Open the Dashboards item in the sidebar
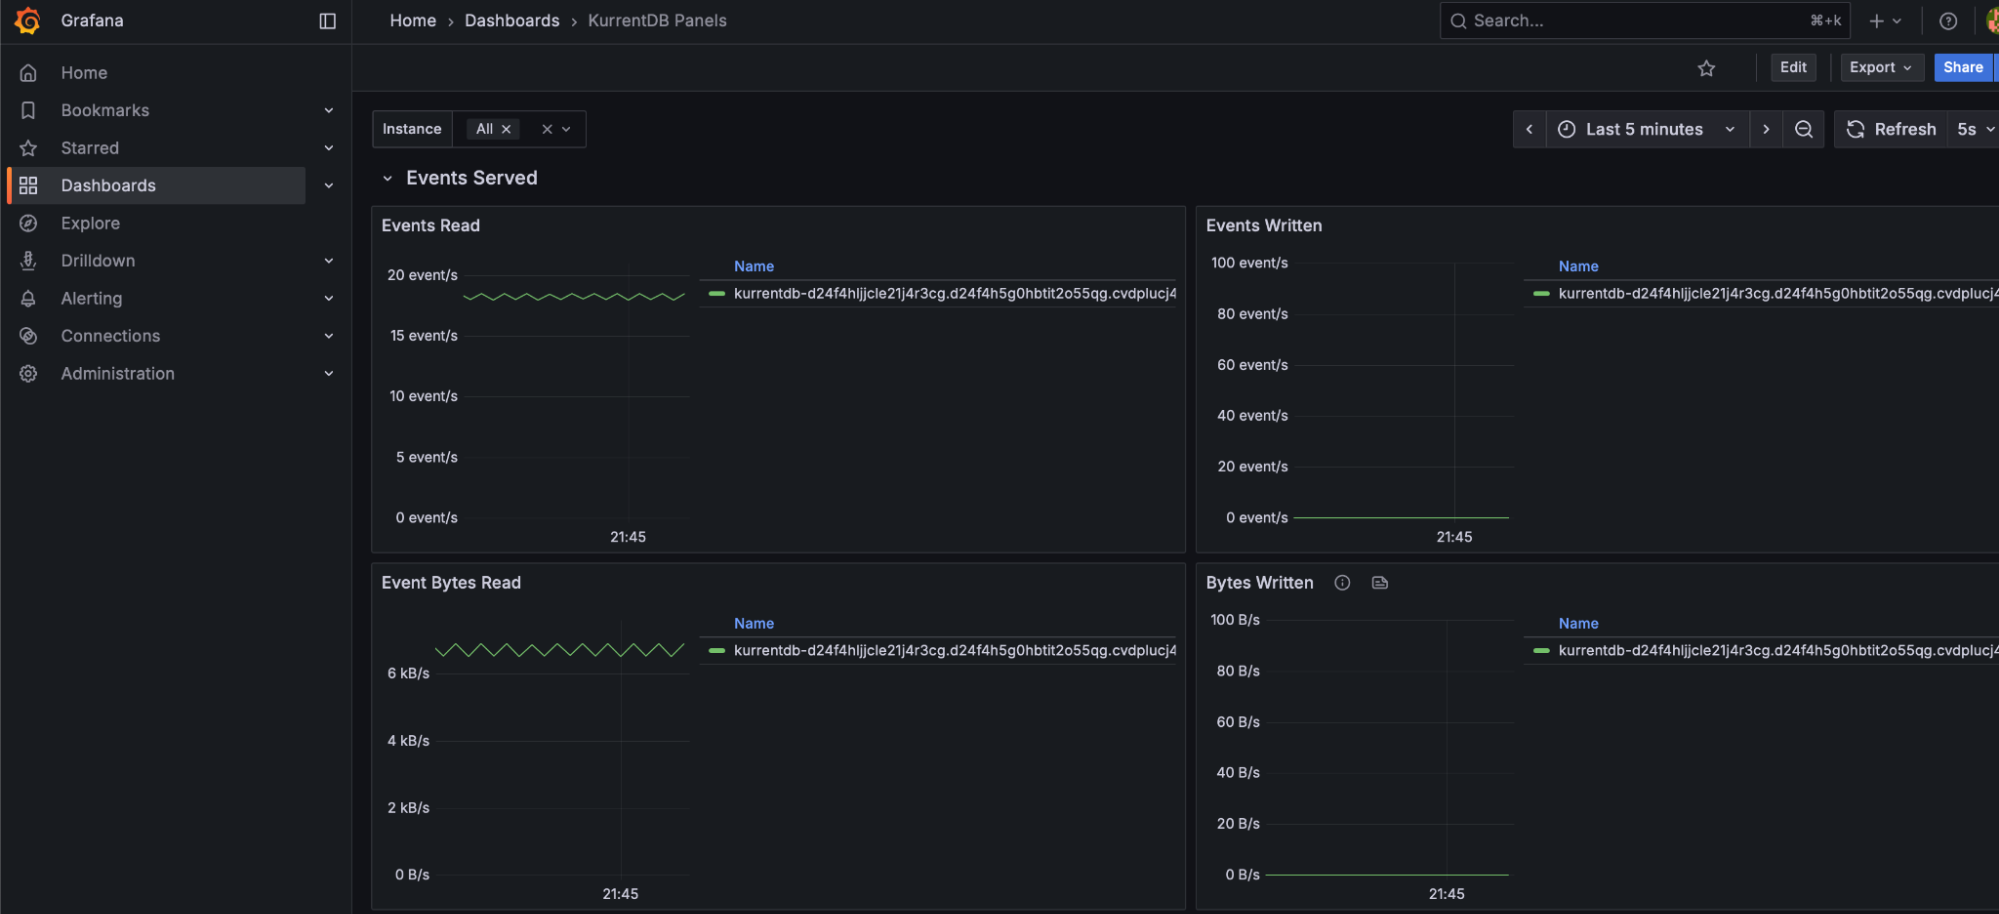Viewport: 1999px width, 914px height. 108,184
